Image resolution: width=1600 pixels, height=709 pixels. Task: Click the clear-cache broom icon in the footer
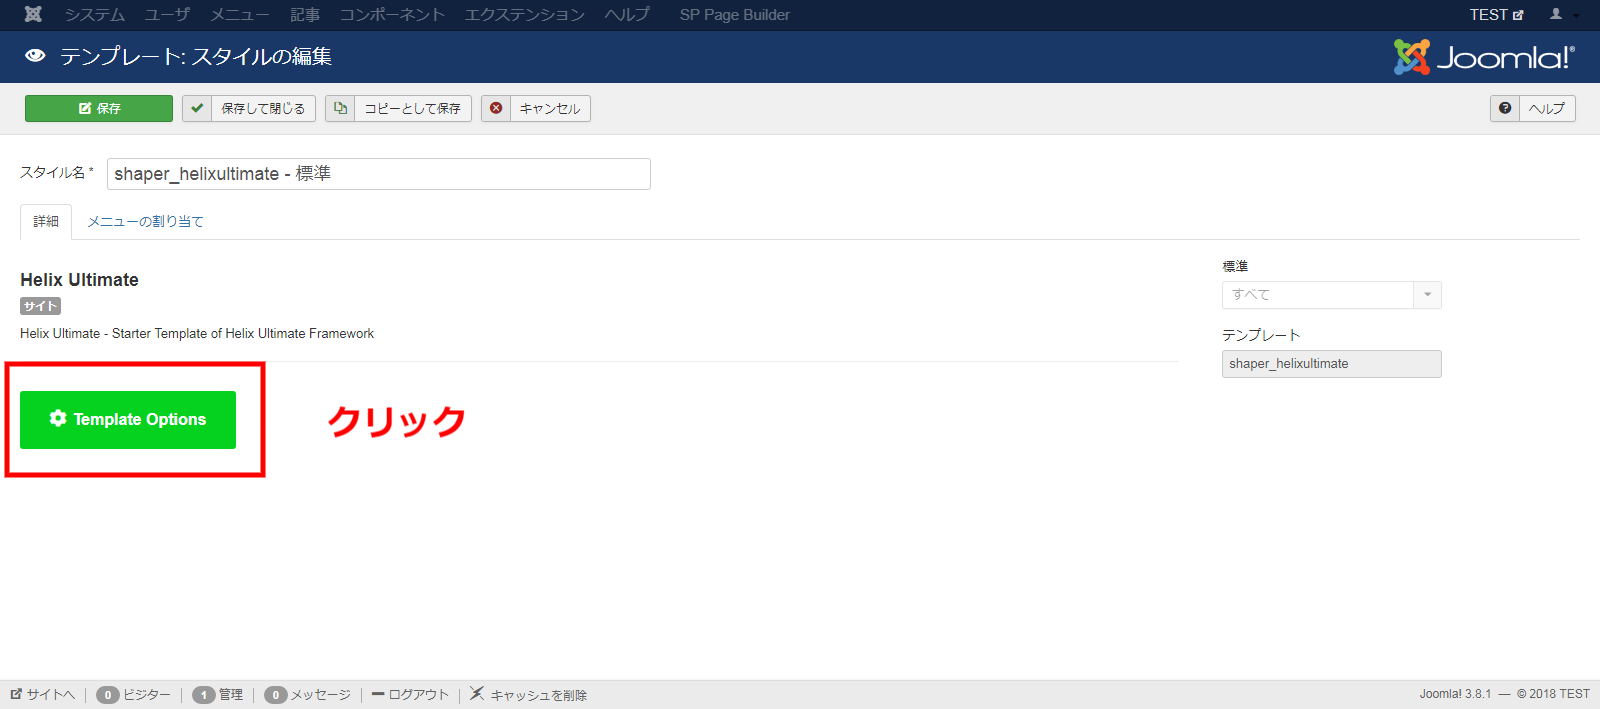point(477,693)
